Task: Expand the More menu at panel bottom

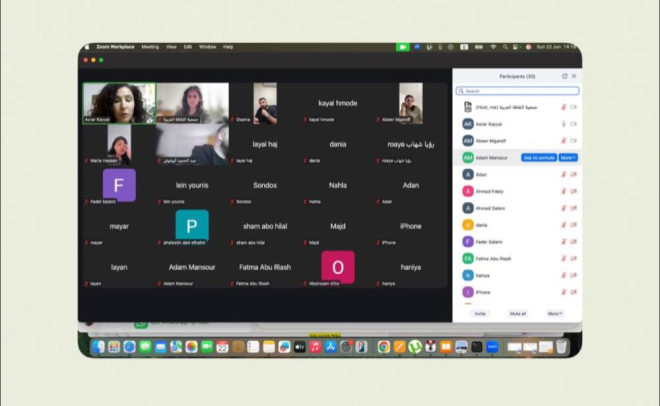Action: [554, 313]
